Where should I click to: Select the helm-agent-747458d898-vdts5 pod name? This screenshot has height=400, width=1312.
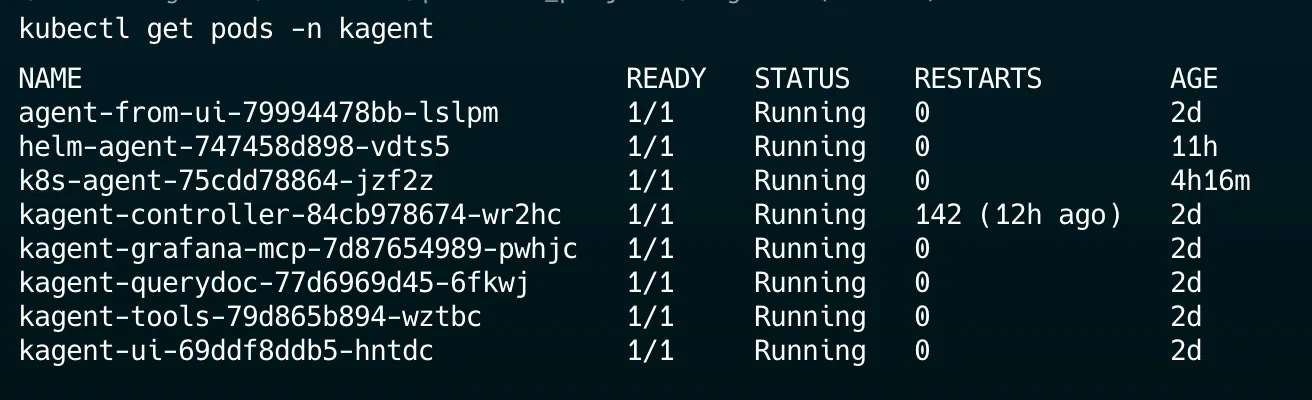(x=234, y=147)
